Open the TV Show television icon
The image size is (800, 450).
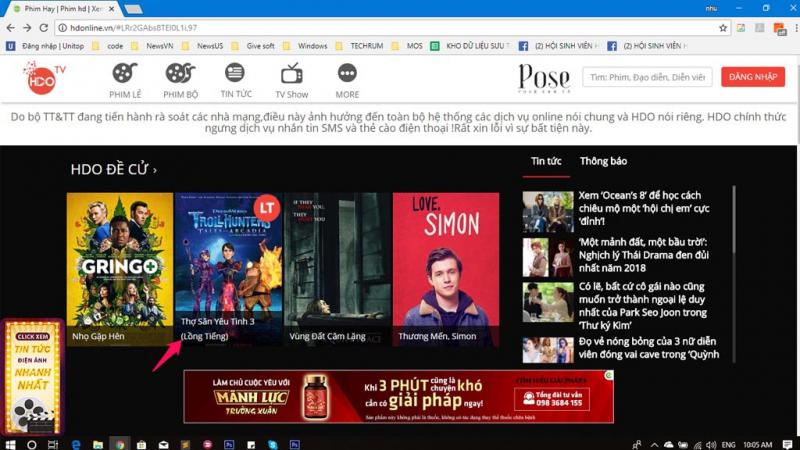tap(292, 73)
